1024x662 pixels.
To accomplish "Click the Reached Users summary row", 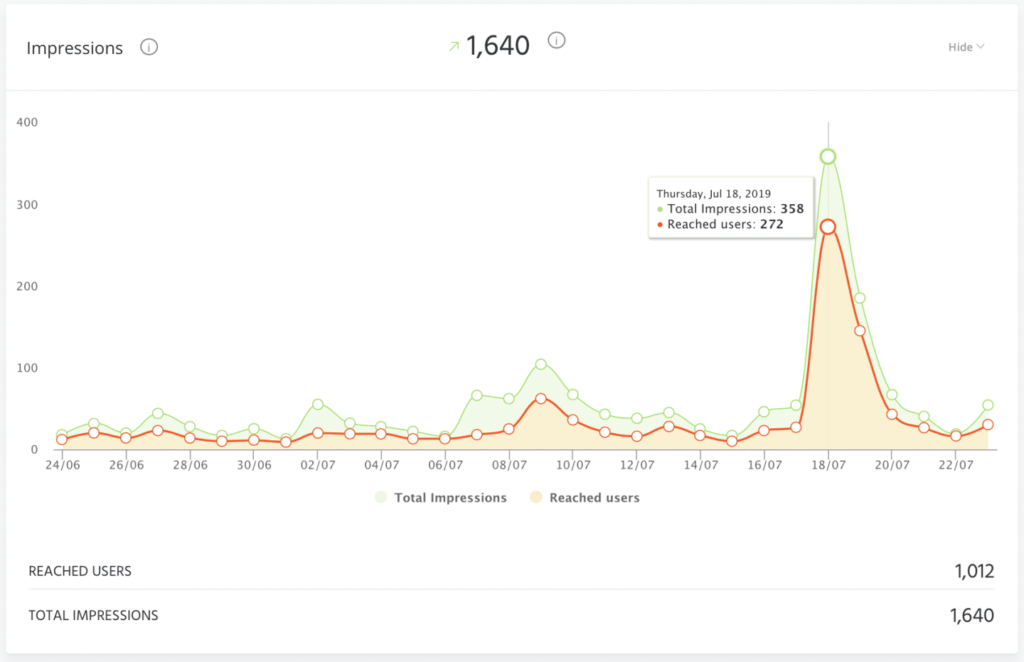I will [511, 571].
